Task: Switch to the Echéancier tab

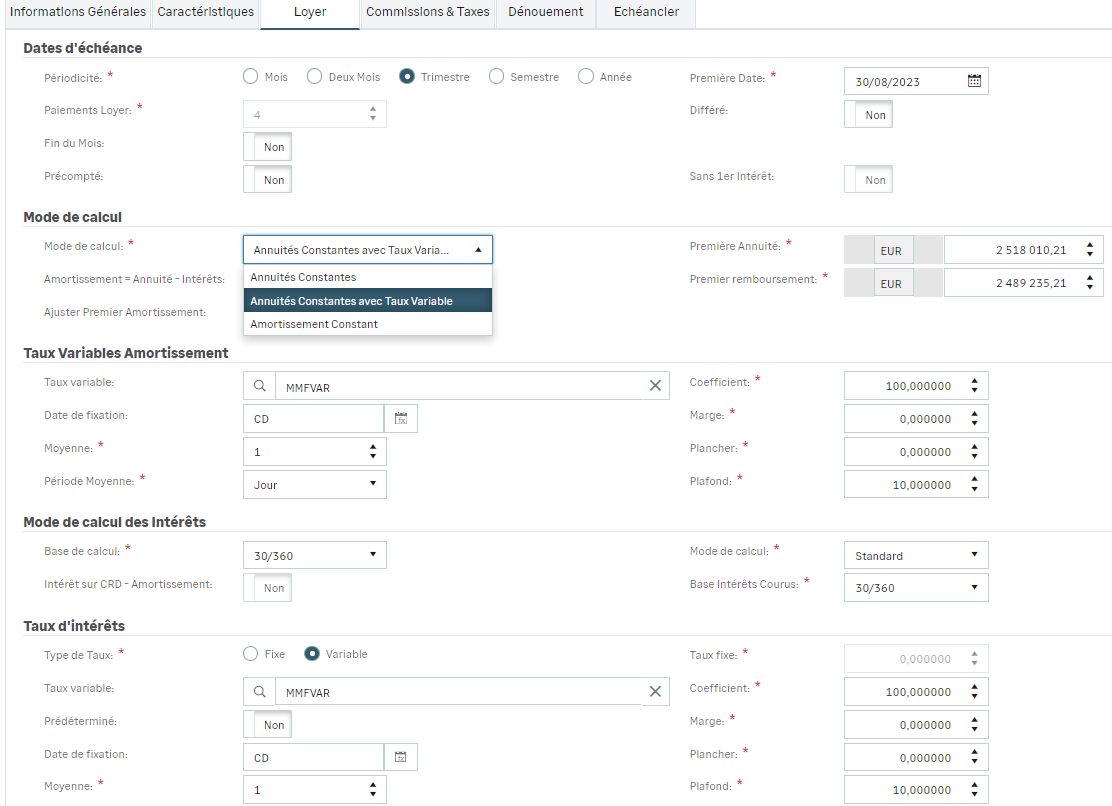Action: pyautogui.click(x=646, y=12)
